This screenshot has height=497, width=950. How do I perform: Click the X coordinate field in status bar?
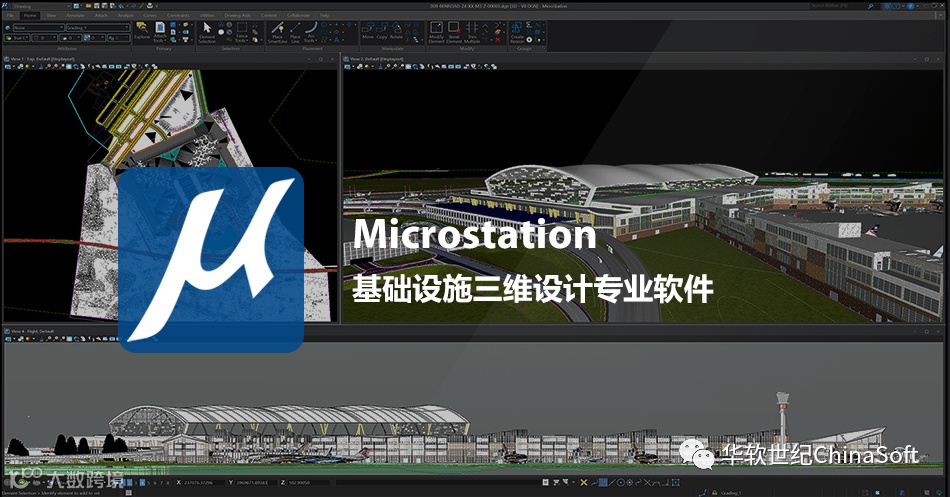pyautogui.click(x=205, y=482)
